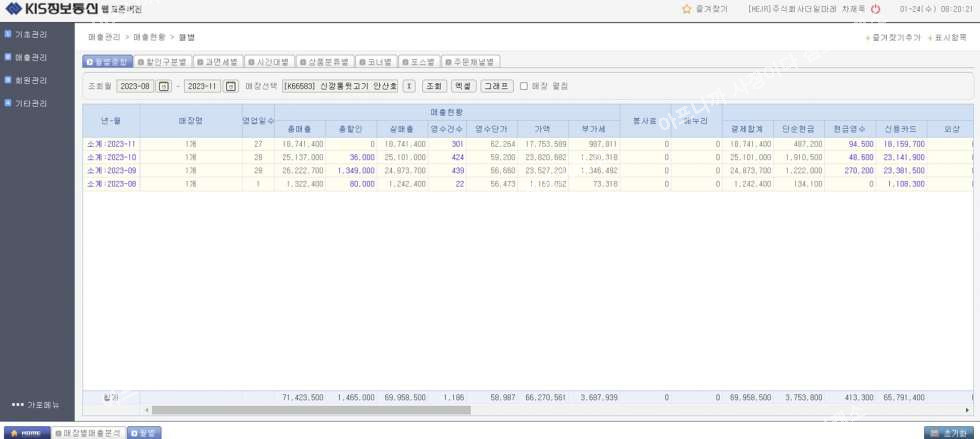Screen dimensions: 980x439
Task: Toggle the 매장 열림 checkbox
Action: point(523,86)
